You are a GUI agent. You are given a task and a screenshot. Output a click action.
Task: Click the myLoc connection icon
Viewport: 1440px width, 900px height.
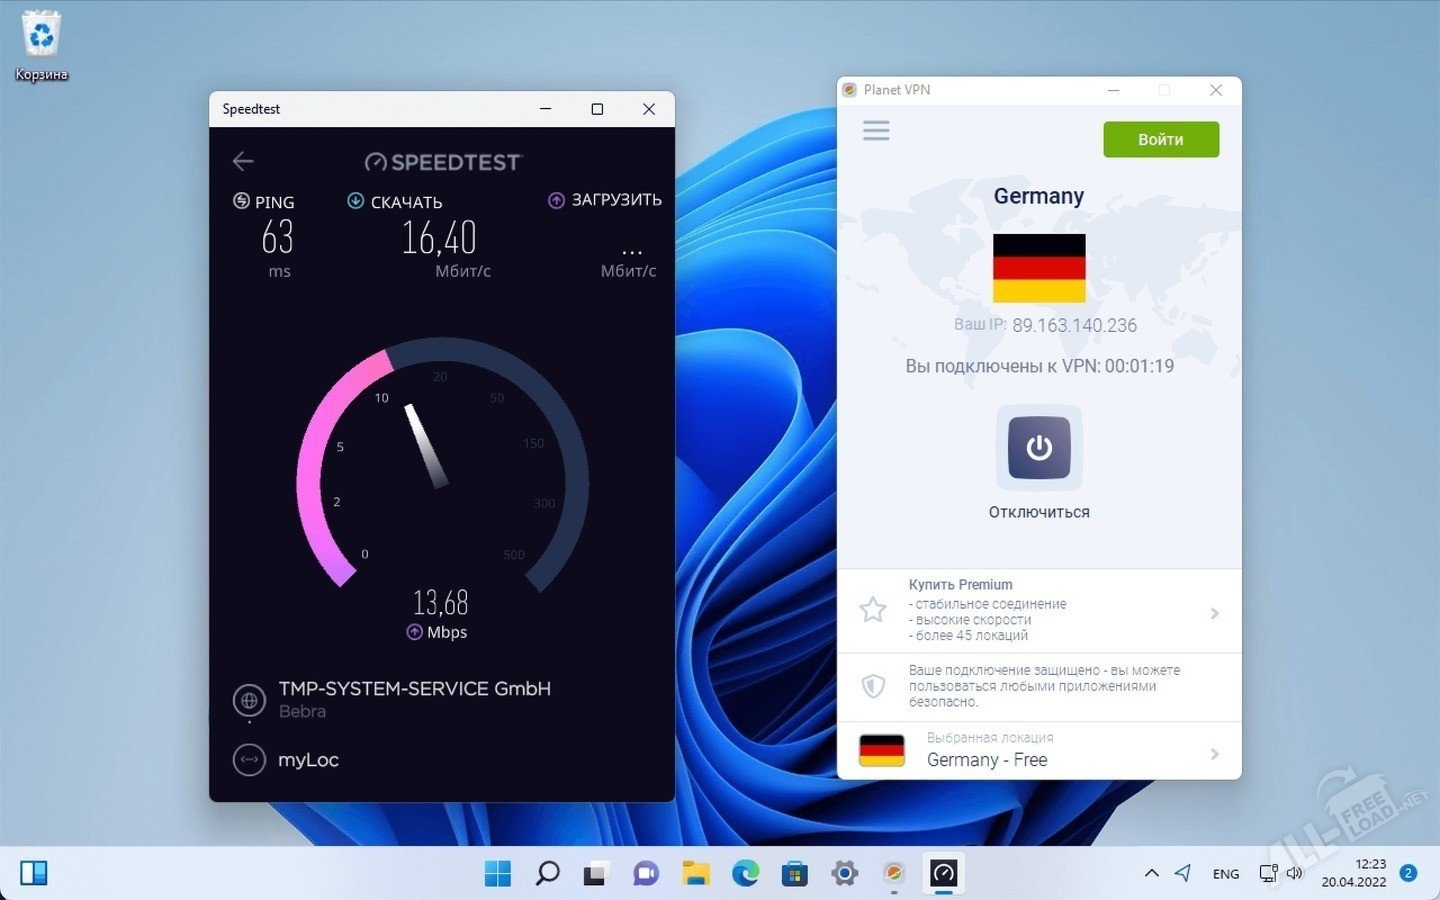tap(249, 760)
